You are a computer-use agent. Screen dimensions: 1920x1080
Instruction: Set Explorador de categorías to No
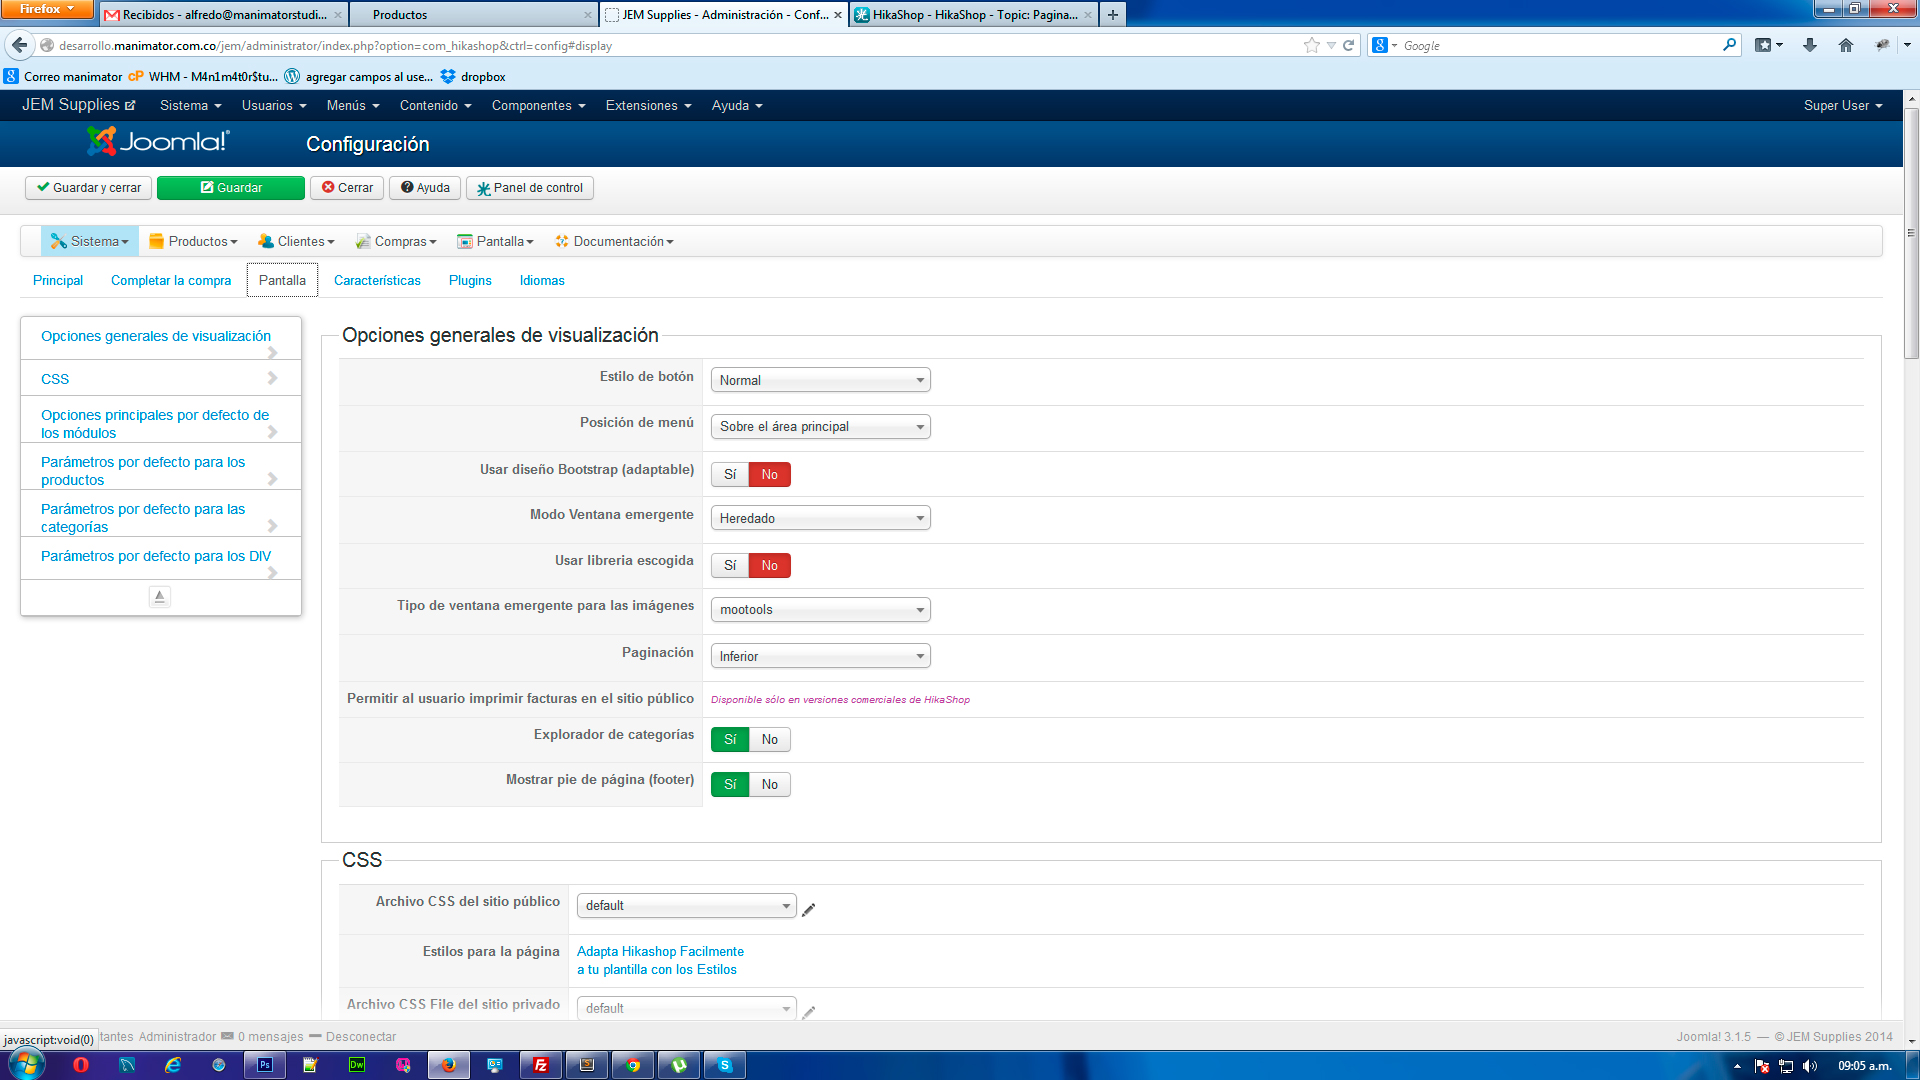point(769,740)
